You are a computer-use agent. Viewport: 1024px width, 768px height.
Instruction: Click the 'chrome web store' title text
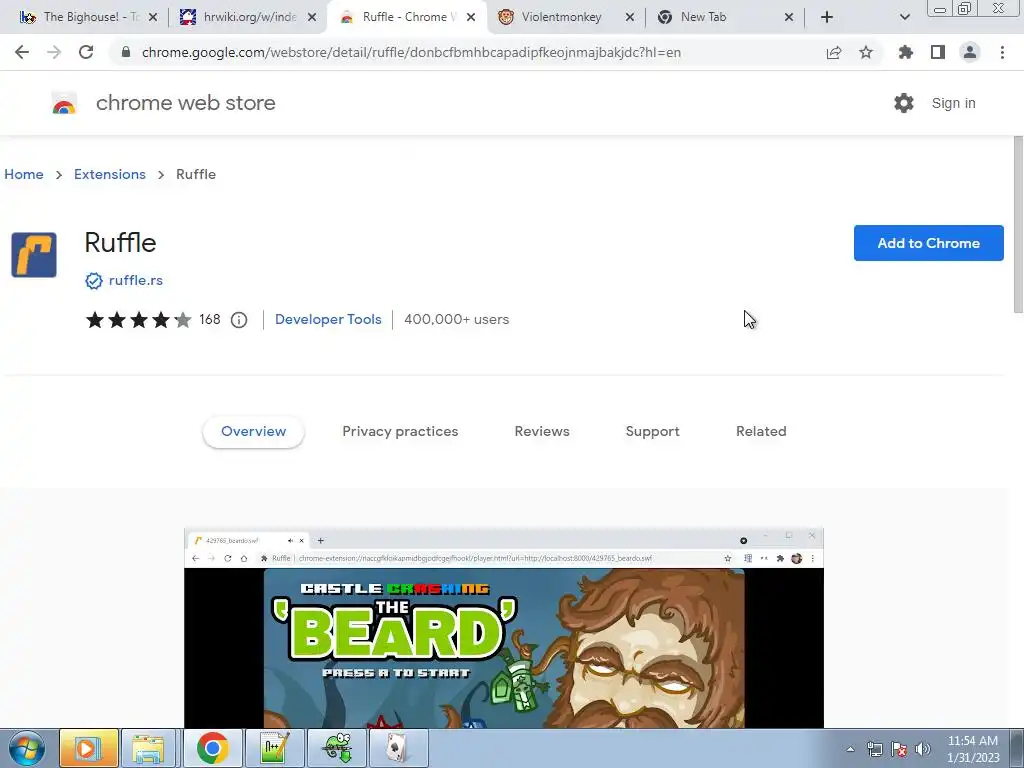tap(185, 103)
